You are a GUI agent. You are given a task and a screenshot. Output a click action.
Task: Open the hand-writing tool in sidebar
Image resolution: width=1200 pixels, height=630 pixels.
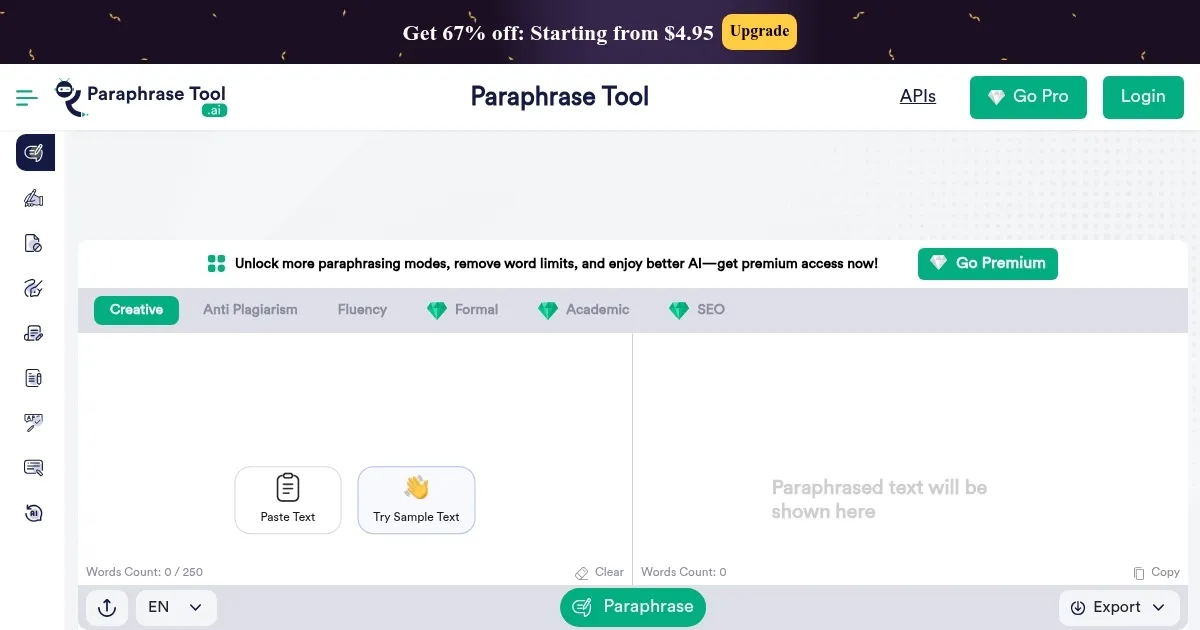tap(34, 198)
